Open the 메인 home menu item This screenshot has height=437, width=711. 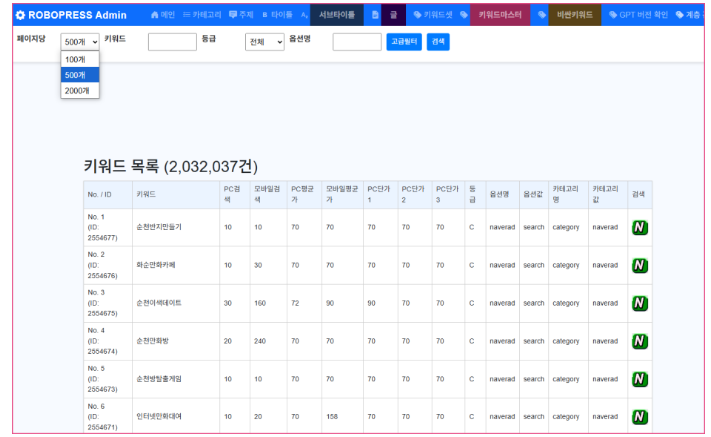[163, 15]
